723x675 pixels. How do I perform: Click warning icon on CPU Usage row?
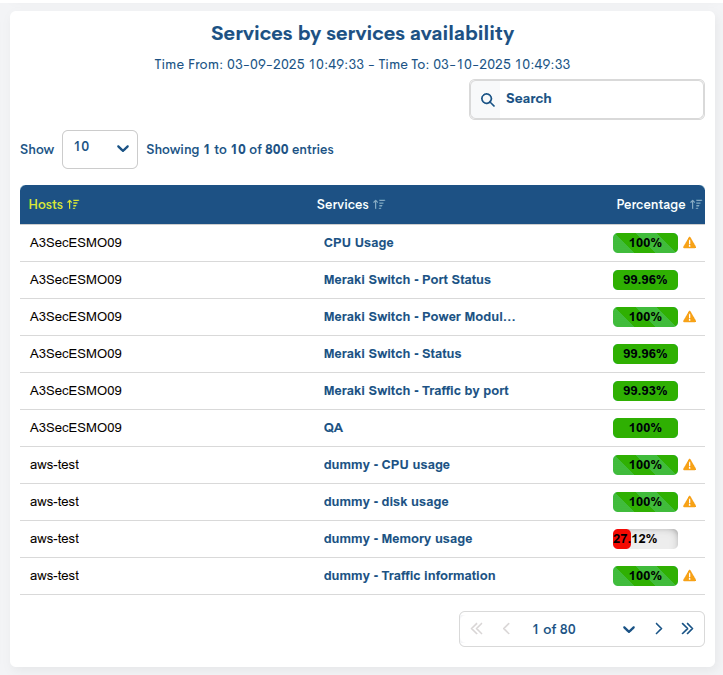coord(689,243)
